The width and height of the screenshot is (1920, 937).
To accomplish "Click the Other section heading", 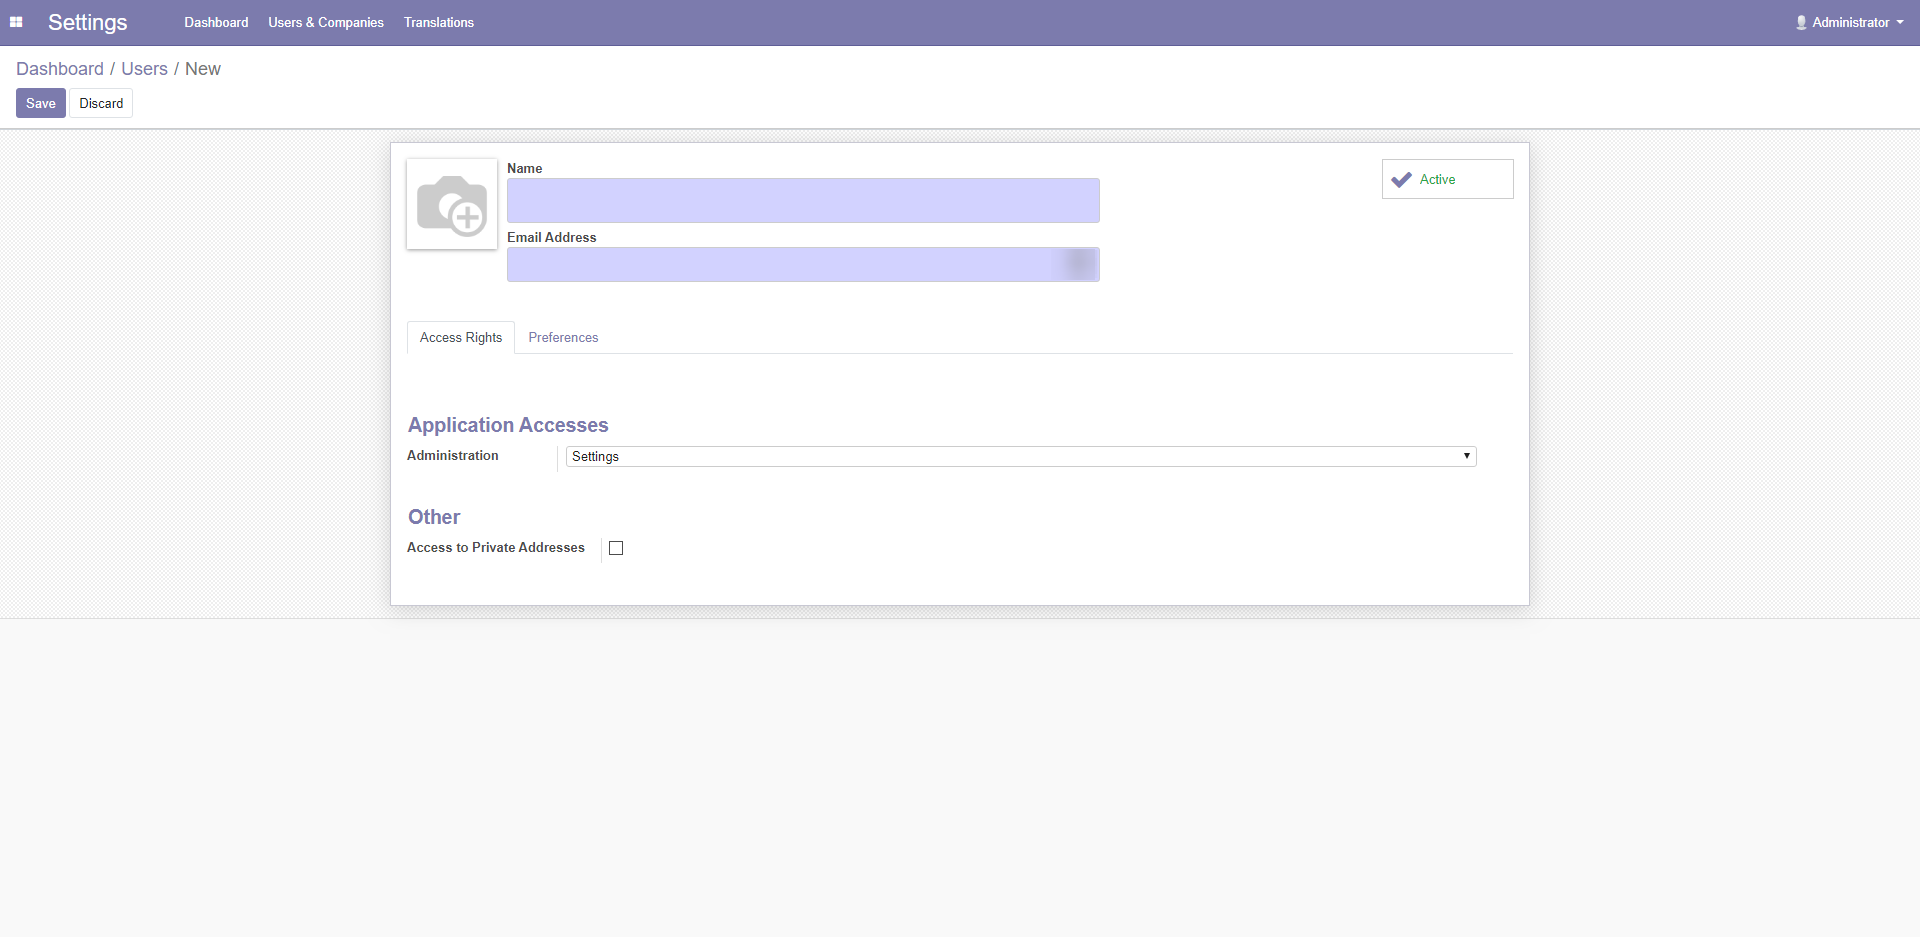I will coord(434,517).
